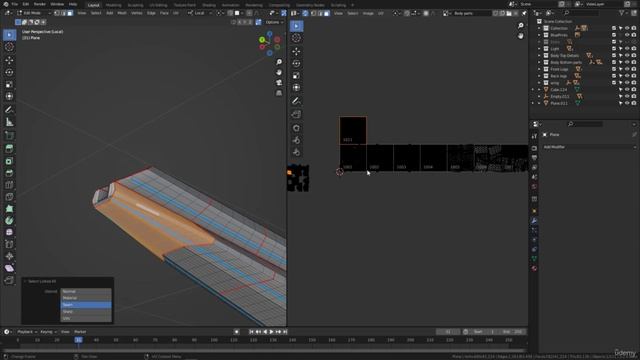Toggle visibility eye of wing collection

tap(627, 83)
